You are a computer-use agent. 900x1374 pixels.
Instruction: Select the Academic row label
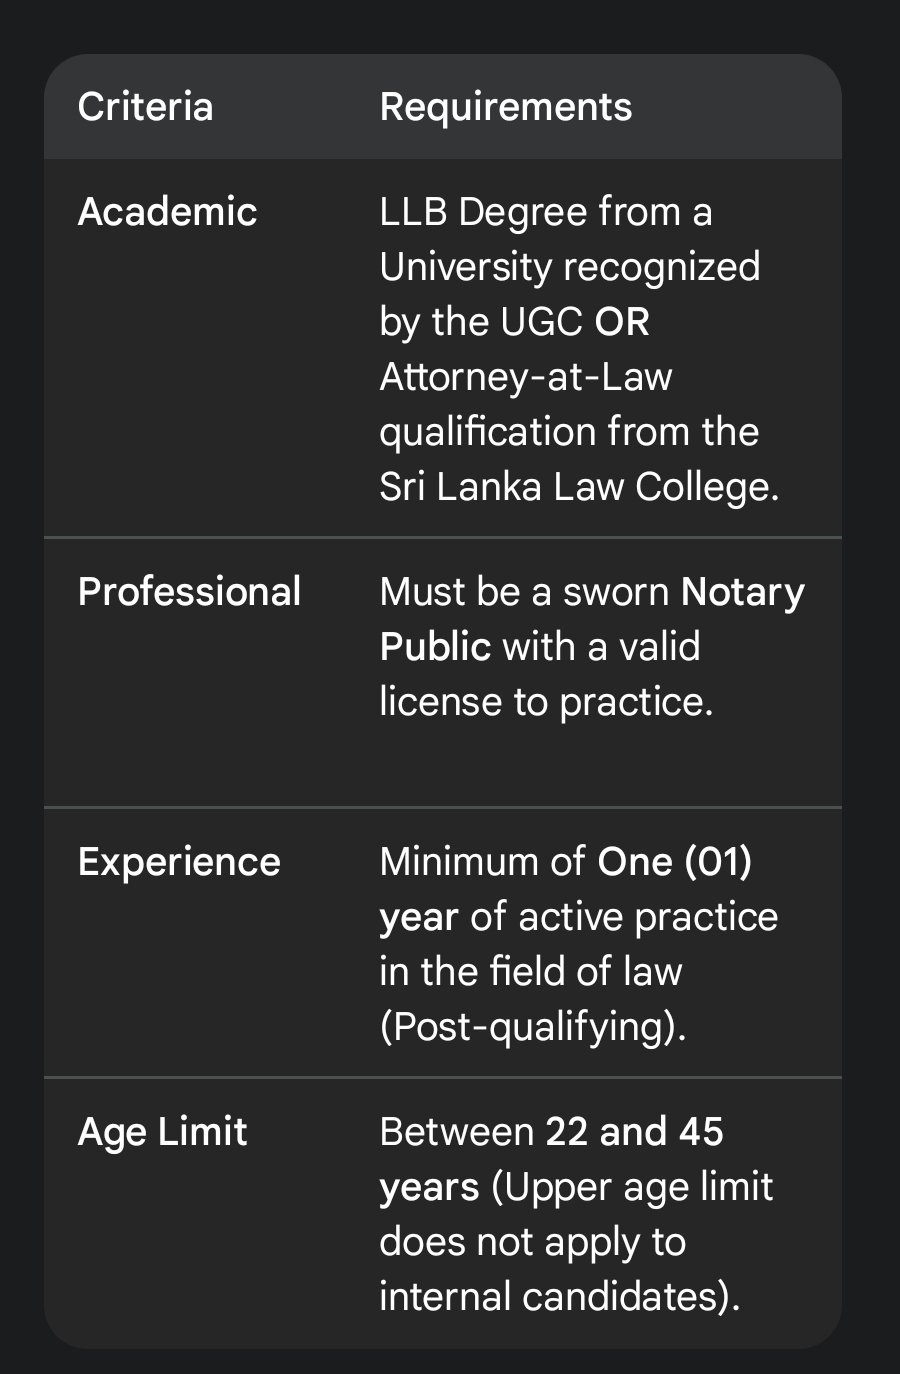tap(167, 212)
